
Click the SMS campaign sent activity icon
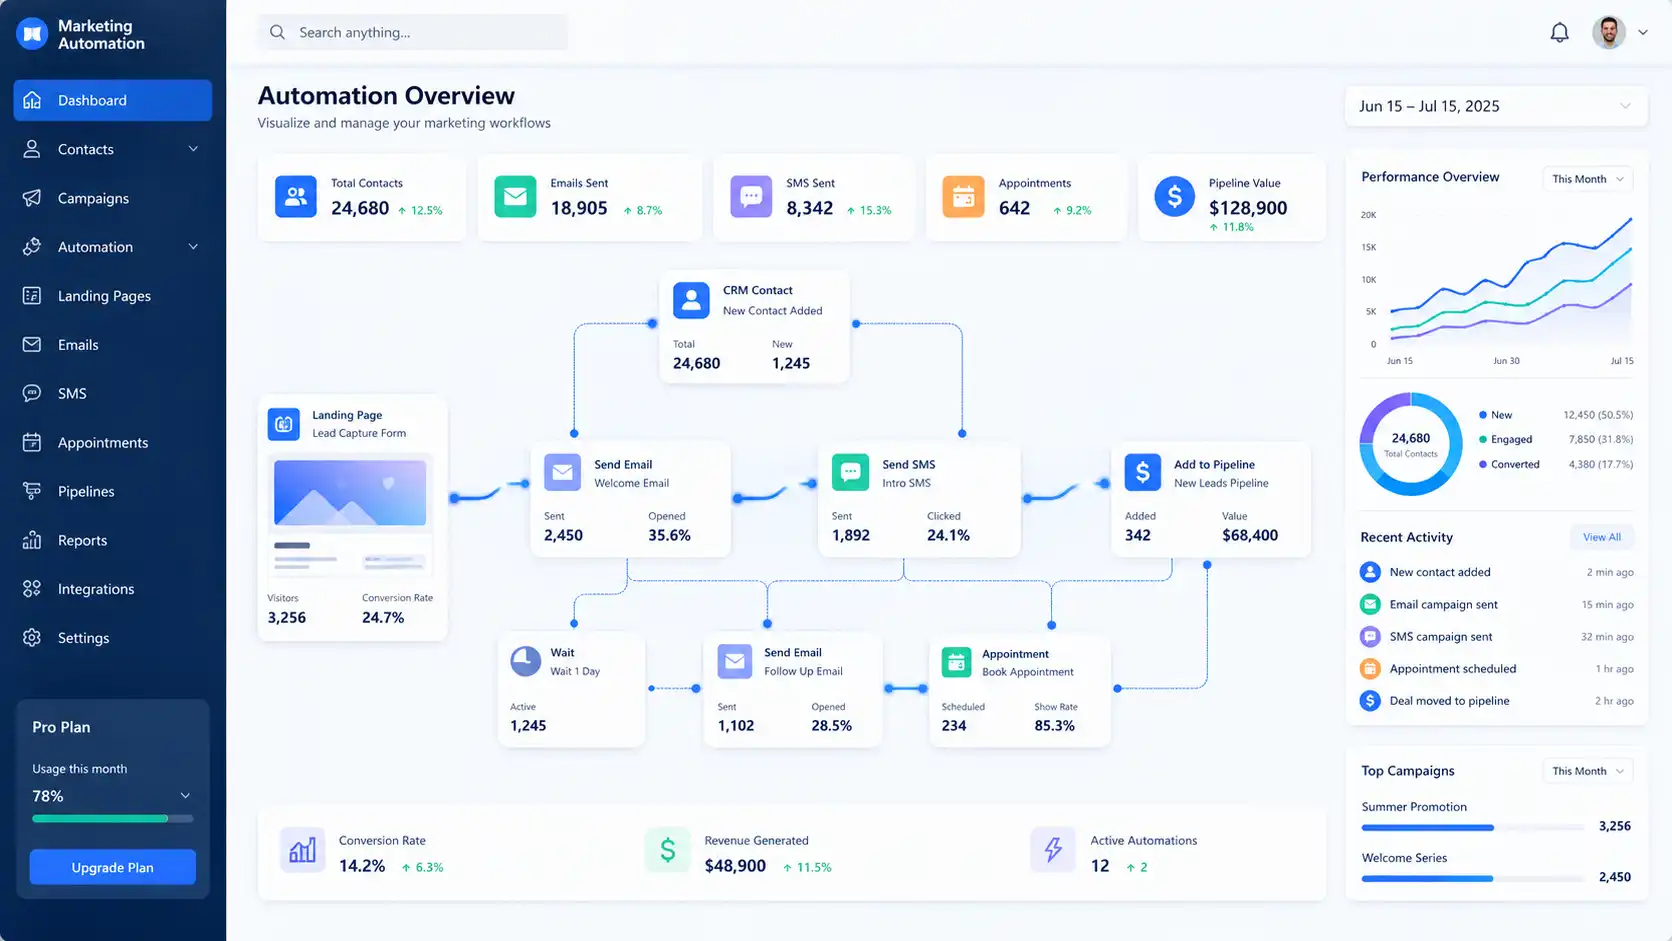pos(1370,636)
